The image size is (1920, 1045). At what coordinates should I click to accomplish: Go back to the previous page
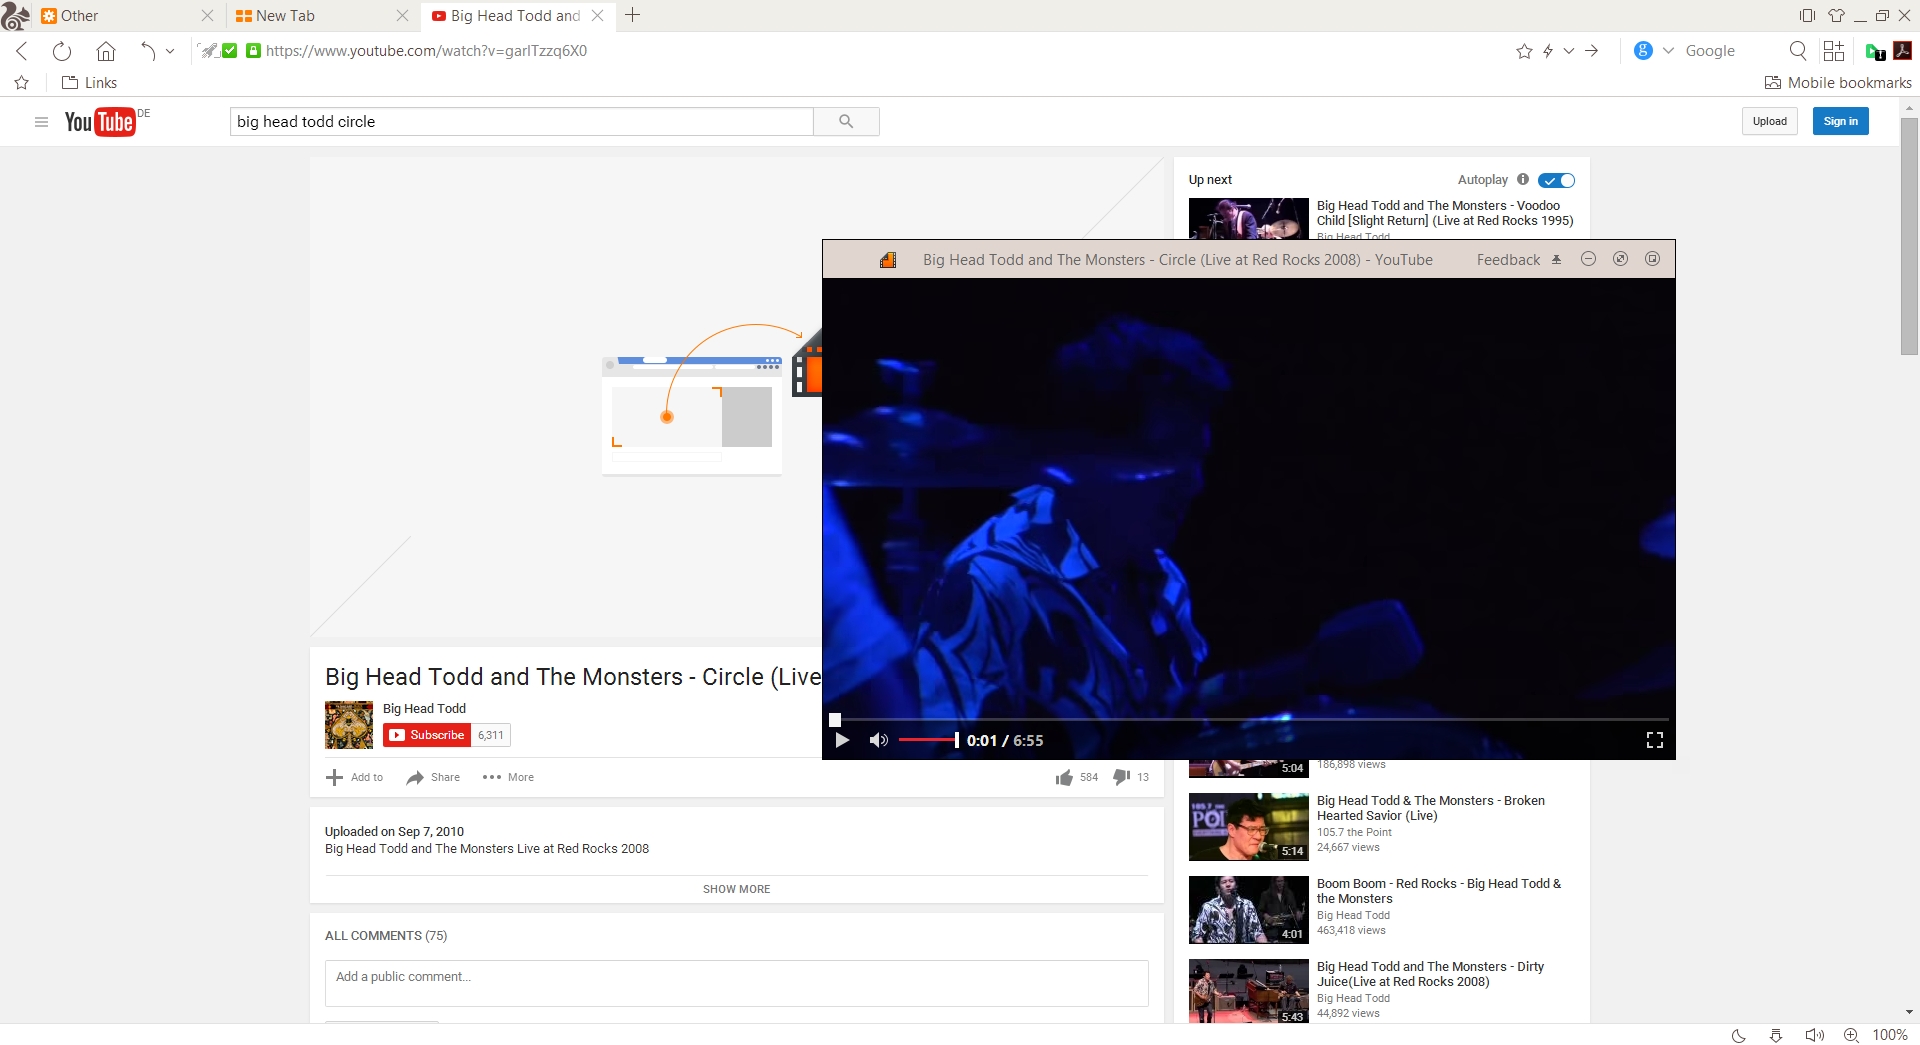(22, 51)
